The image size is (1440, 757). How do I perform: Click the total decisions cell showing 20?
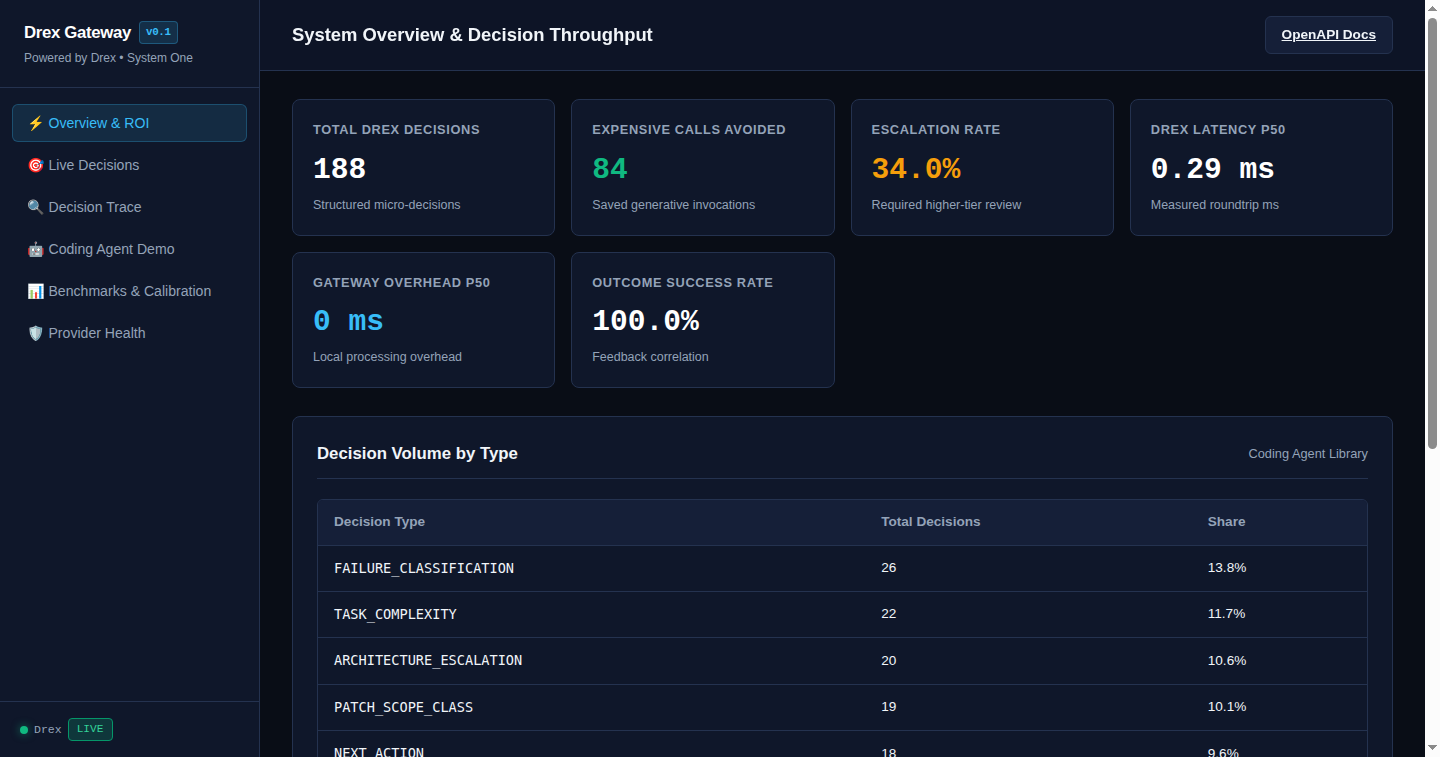(x=888, y=661)
